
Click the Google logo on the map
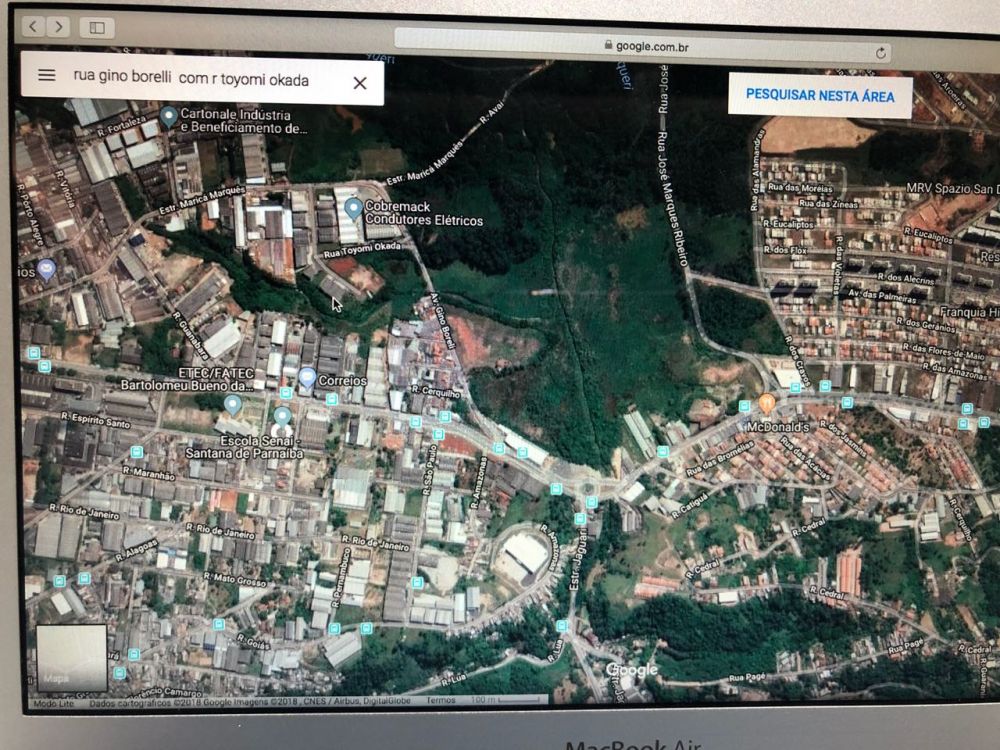pos(632,670)
